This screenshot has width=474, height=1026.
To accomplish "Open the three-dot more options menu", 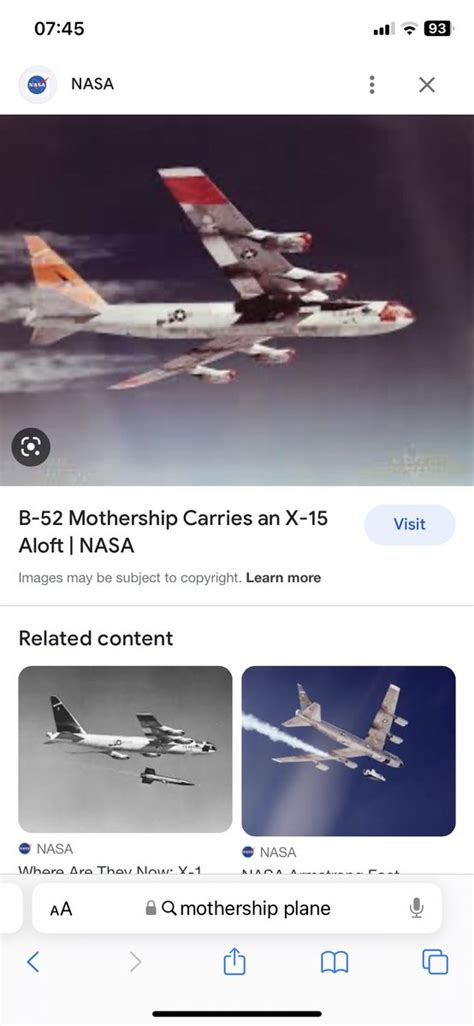I will pos(372,84).
